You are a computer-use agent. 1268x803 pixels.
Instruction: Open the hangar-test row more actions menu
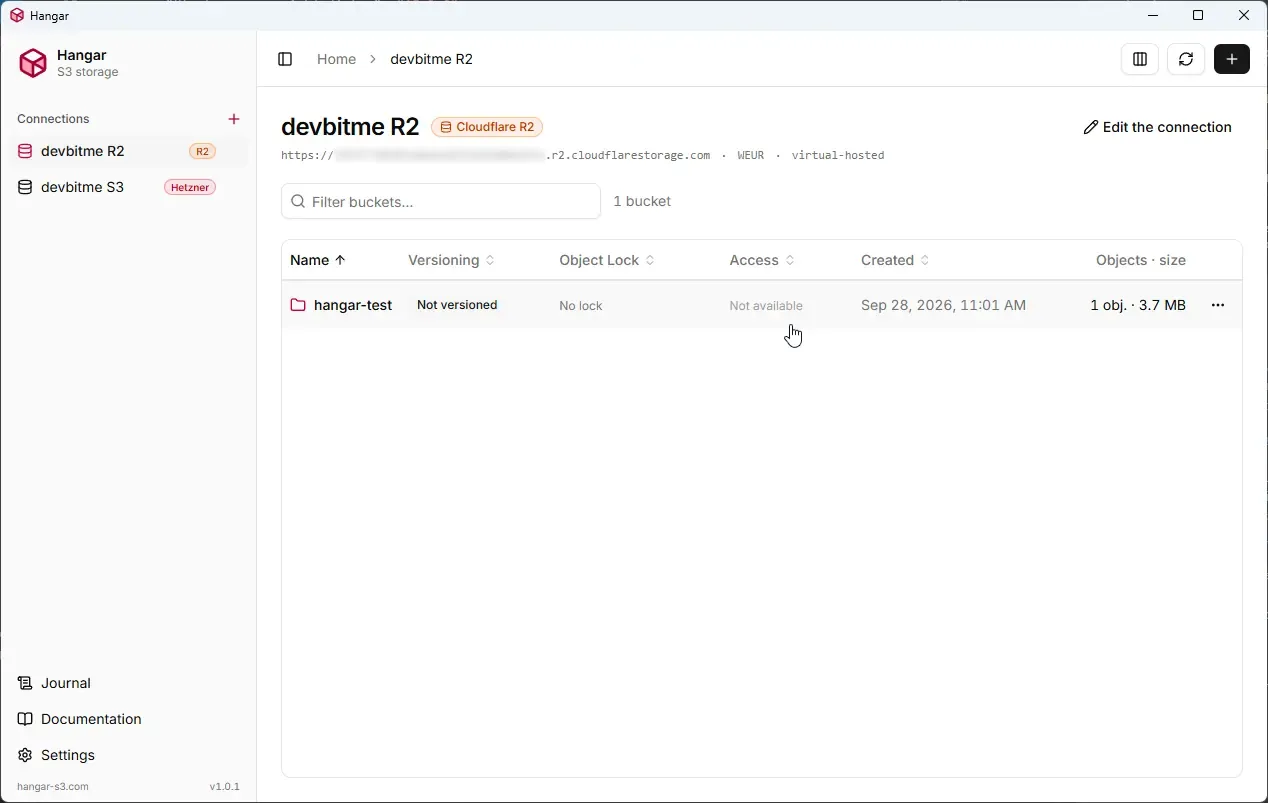(x=1218, y=305)
